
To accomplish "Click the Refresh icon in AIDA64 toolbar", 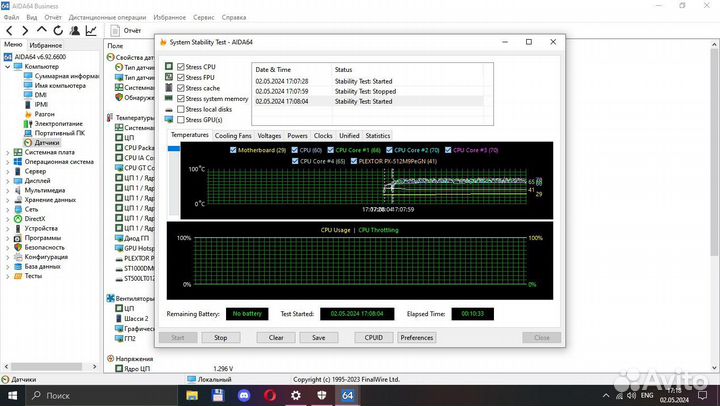I will [58, 31].
